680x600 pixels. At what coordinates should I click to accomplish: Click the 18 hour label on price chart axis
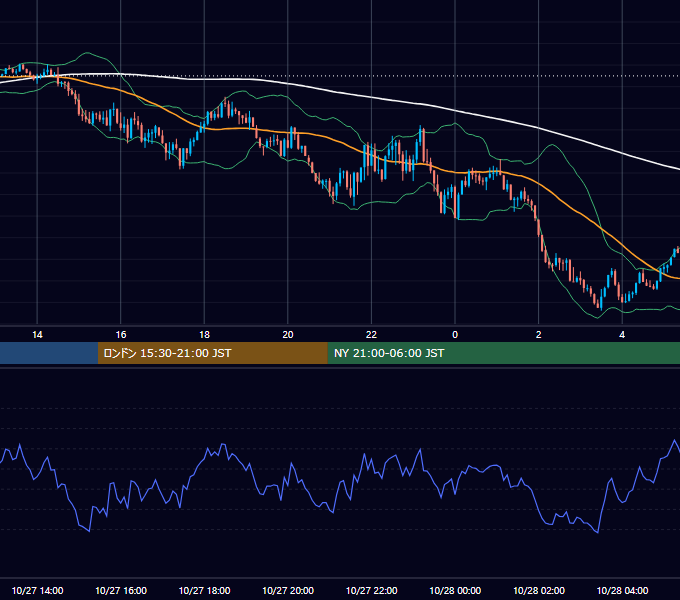pos(204,335)
